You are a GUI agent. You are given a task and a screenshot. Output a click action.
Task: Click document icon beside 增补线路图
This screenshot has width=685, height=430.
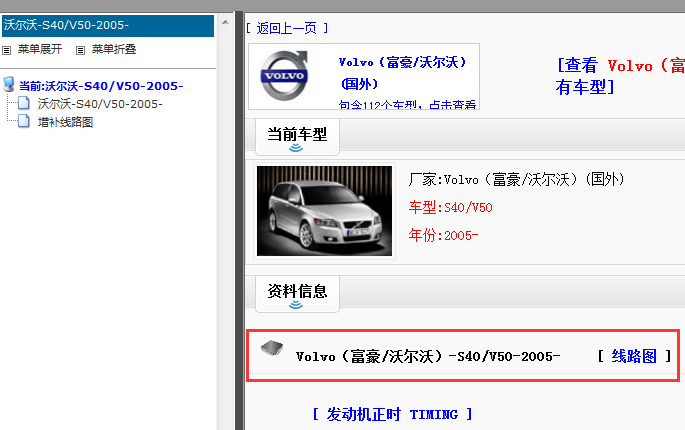[x=24, y=121]
